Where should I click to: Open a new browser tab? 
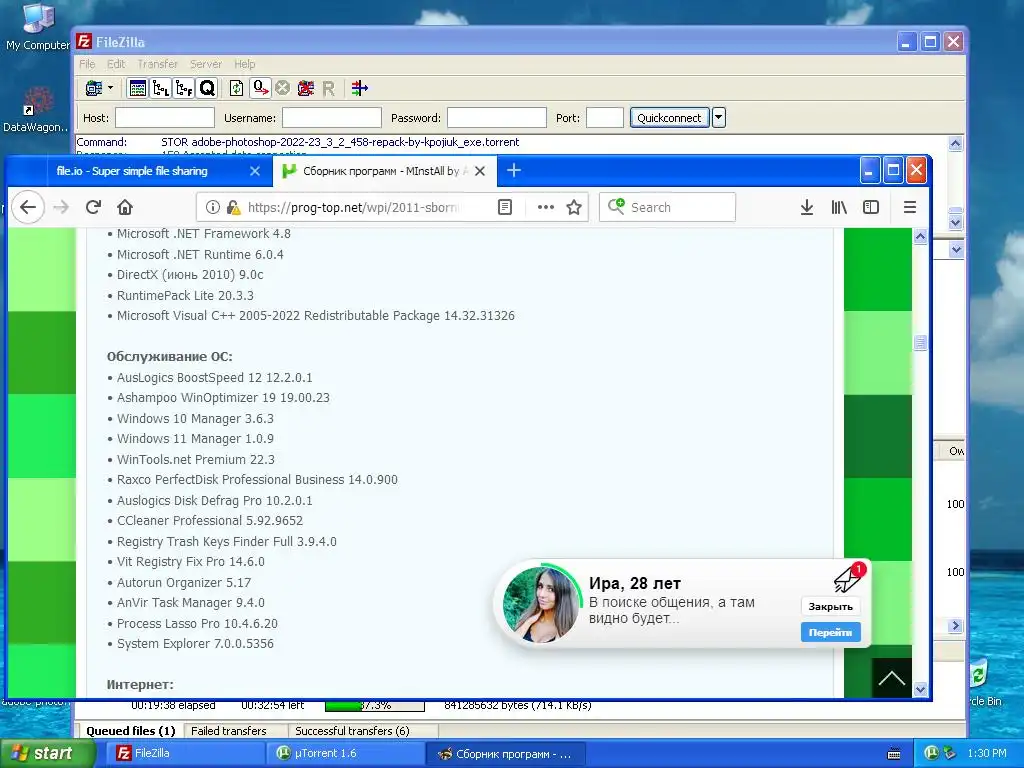tap(514, 170)
